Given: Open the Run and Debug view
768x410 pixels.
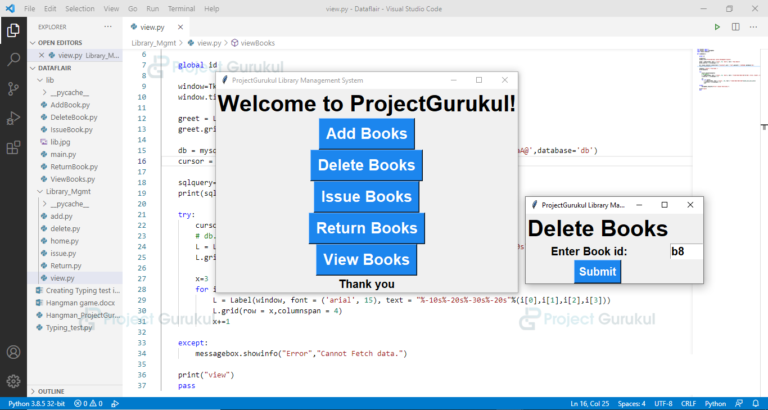Looking at the screenshot, I should point(13,118).
